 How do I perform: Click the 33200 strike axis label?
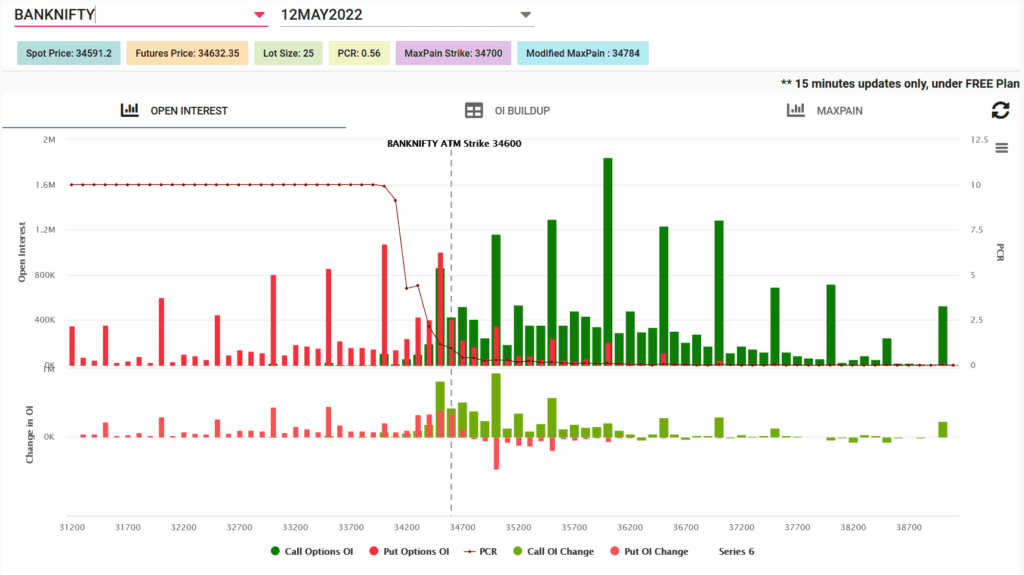click(295, 527)
